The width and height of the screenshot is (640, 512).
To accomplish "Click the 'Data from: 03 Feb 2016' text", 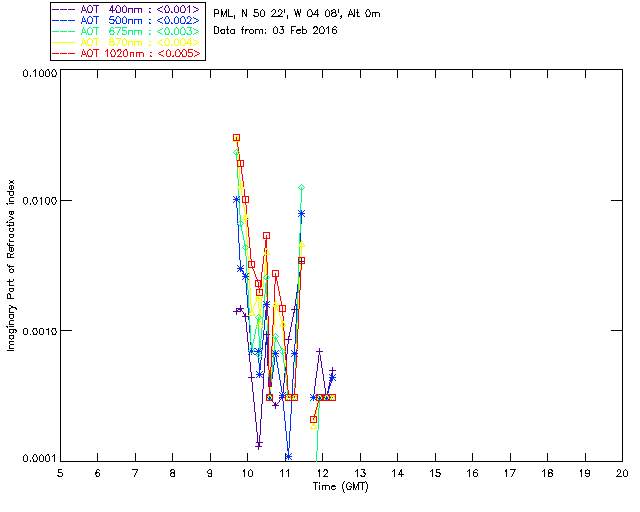I will pos(275,31).
